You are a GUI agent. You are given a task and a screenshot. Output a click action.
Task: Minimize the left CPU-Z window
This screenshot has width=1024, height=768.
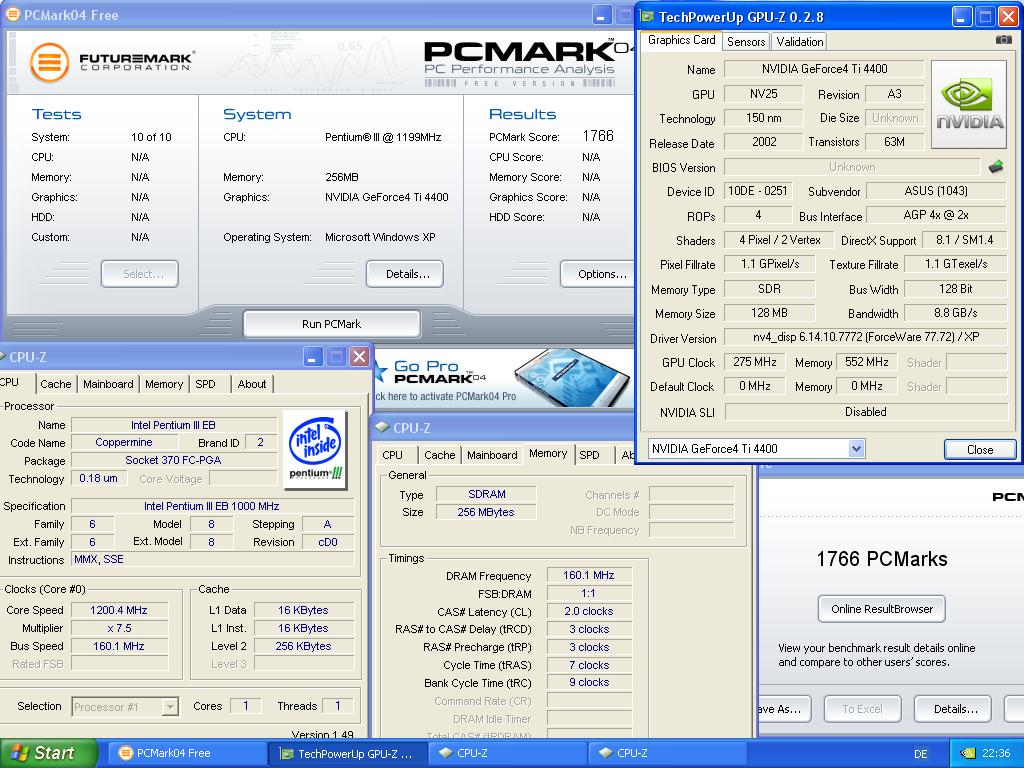tap(313, 357)
